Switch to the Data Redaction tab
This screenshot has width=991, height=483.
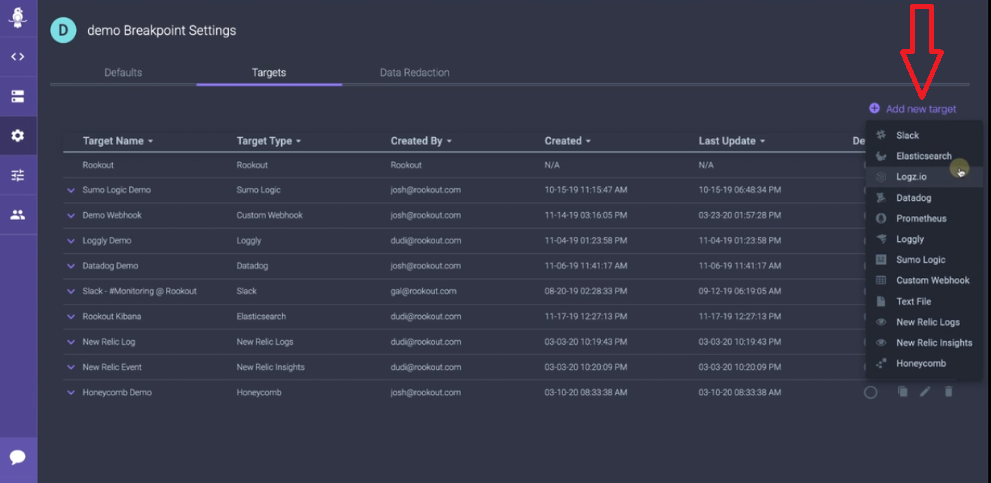pos(415,73)
